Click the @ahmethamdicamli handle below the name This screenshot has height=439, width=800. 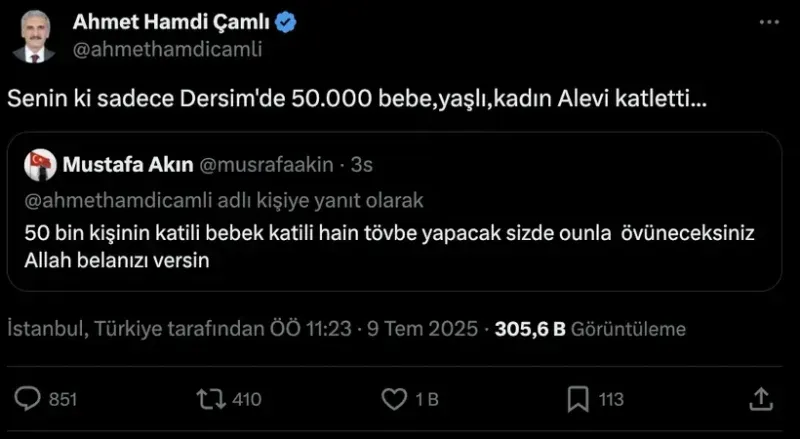[169, 49]
